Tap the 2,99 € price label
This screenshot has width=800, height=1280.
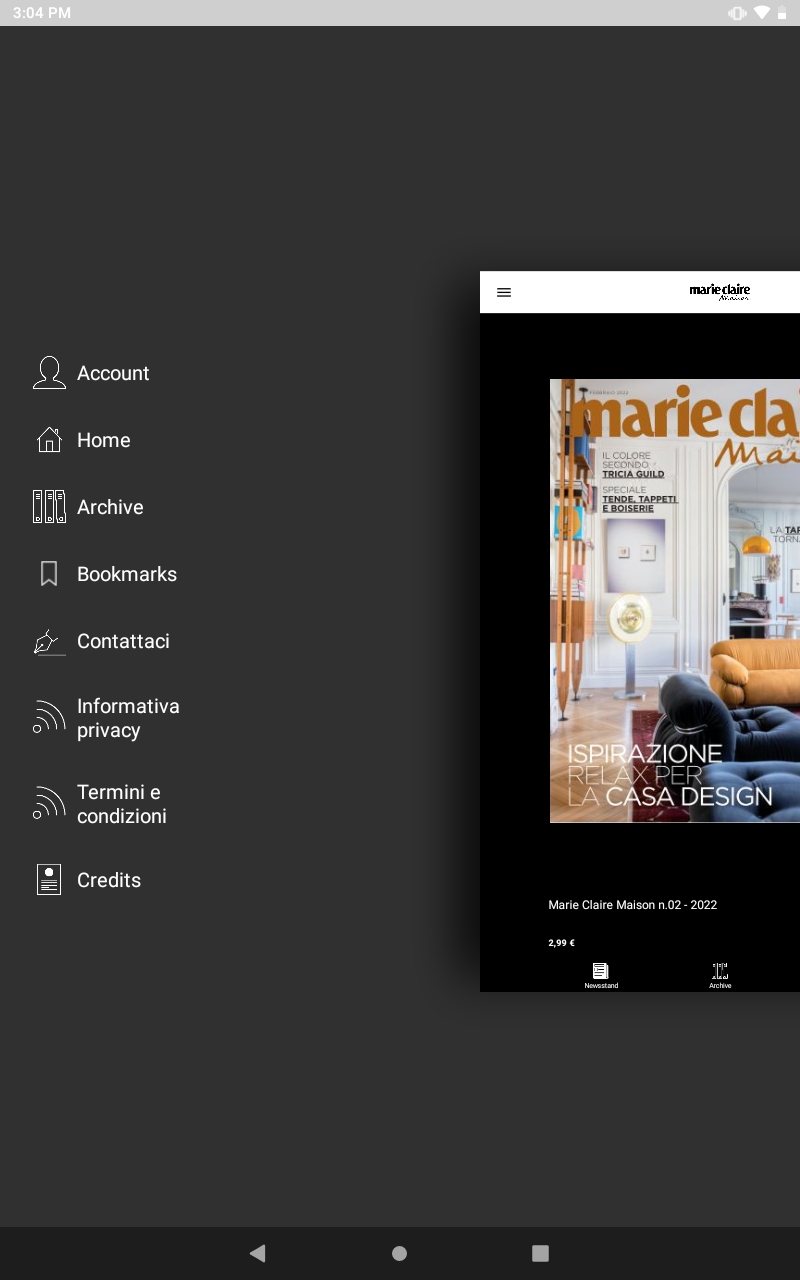[x=561, y=943]
